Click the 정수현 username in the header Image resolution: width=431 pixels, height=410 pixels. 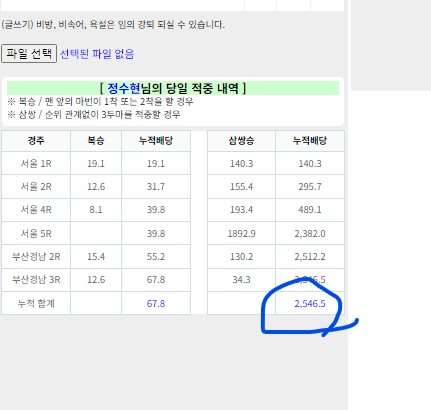click(124, 88)
